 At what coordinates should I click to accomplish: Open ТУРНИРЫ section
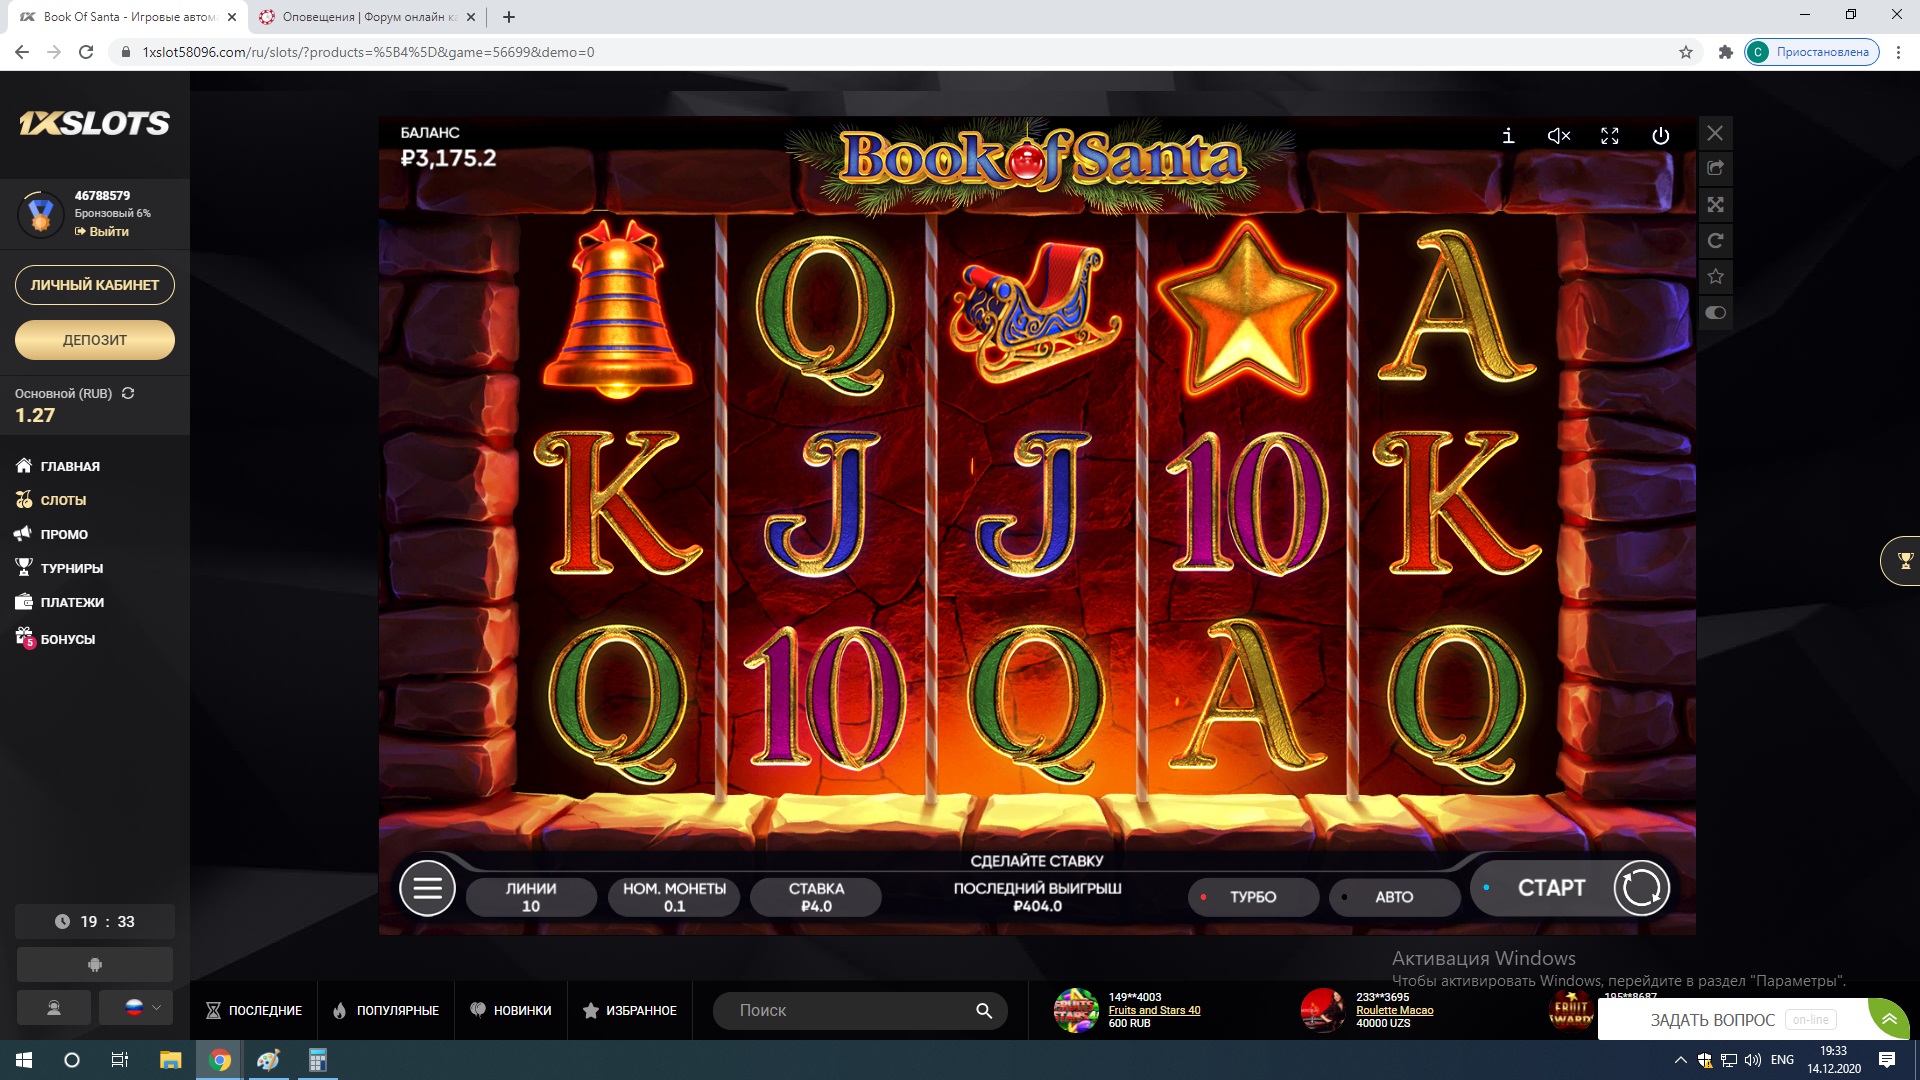(x=59, y=568)
